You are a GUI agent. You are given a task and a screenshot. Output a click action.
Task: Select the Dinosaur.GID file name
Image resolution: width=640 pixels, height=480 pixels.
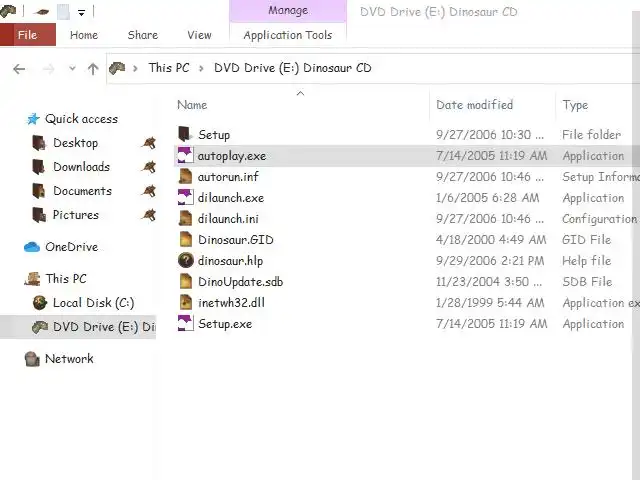click(236, 240)
